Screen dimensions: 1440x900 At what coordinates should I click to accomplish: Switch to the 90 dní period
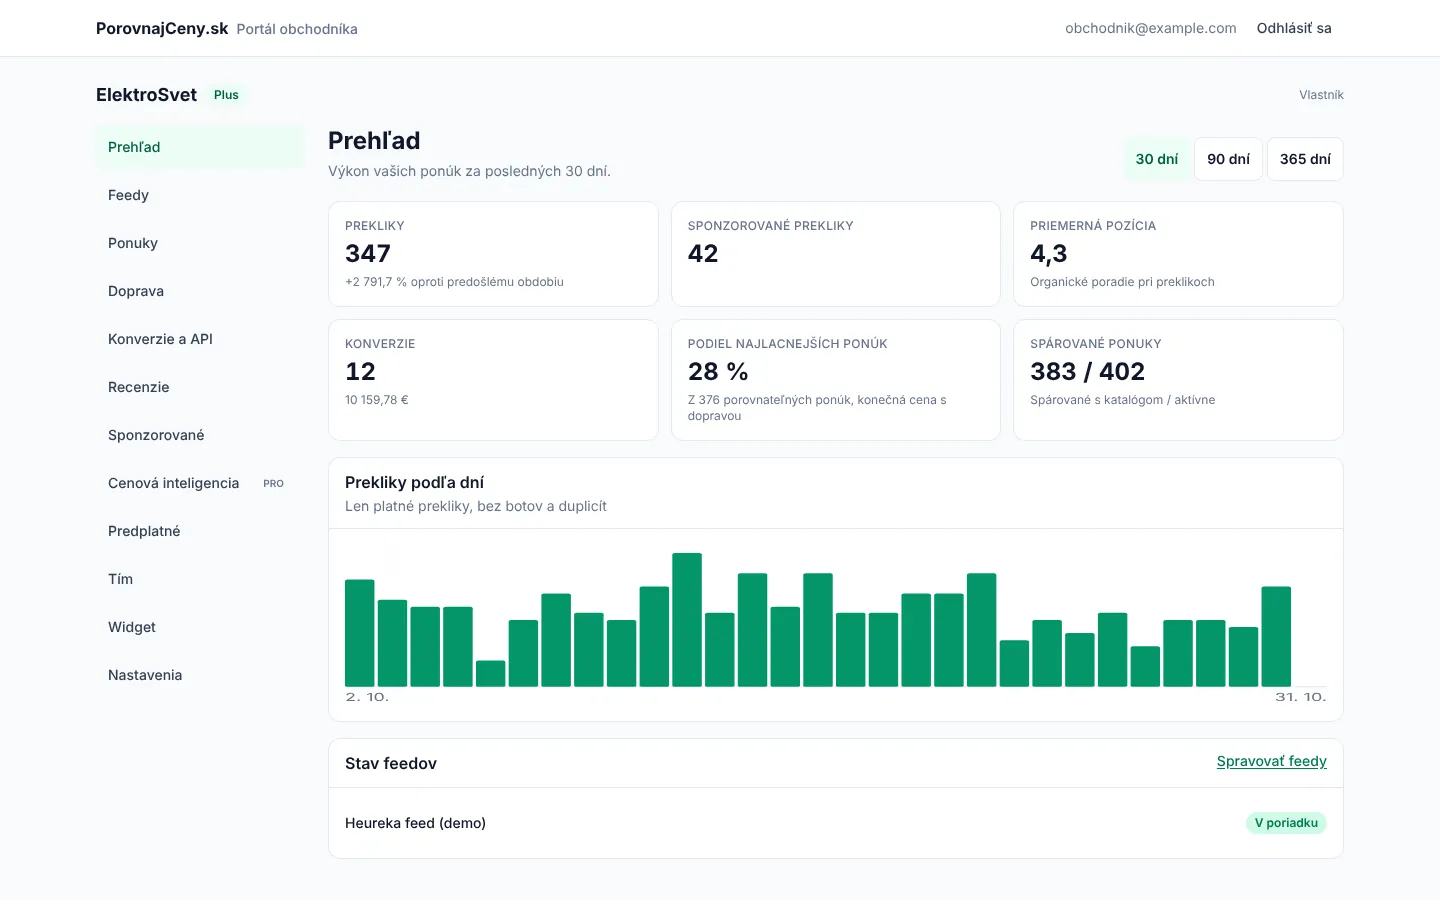point(1228,159)
